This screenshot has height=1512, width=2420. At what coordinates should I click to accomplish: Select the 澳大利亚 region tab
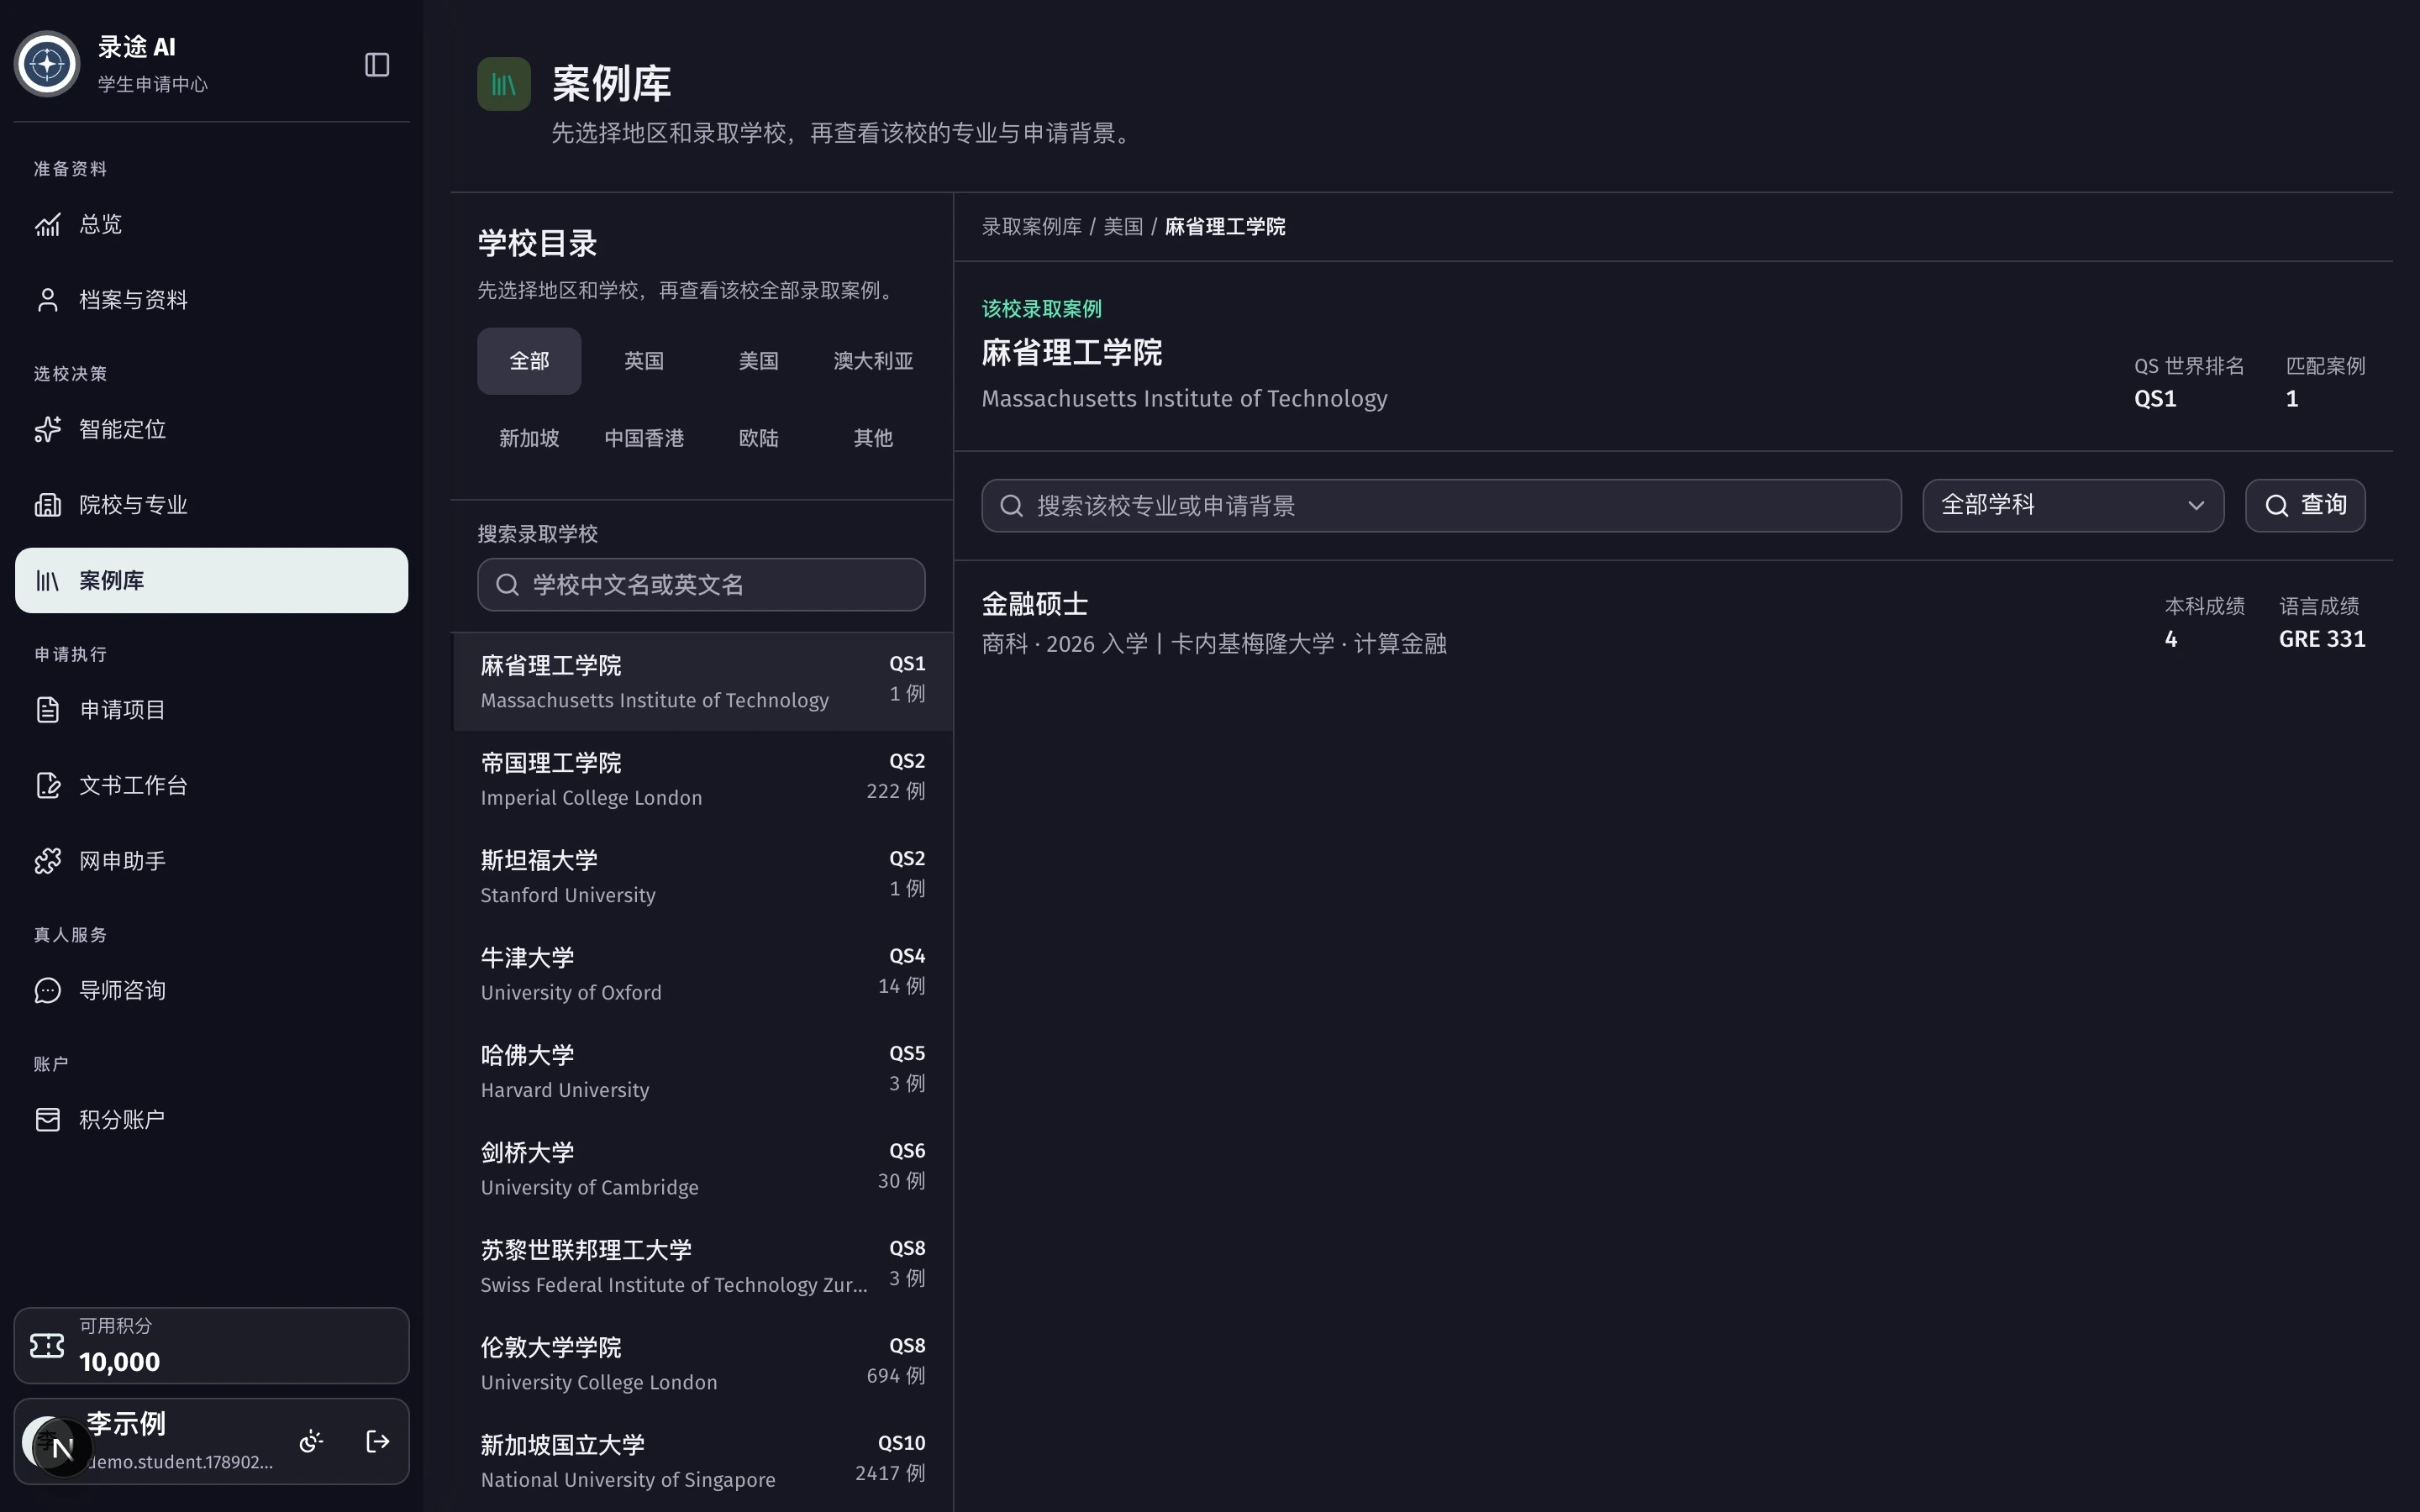tap(873, 361)
